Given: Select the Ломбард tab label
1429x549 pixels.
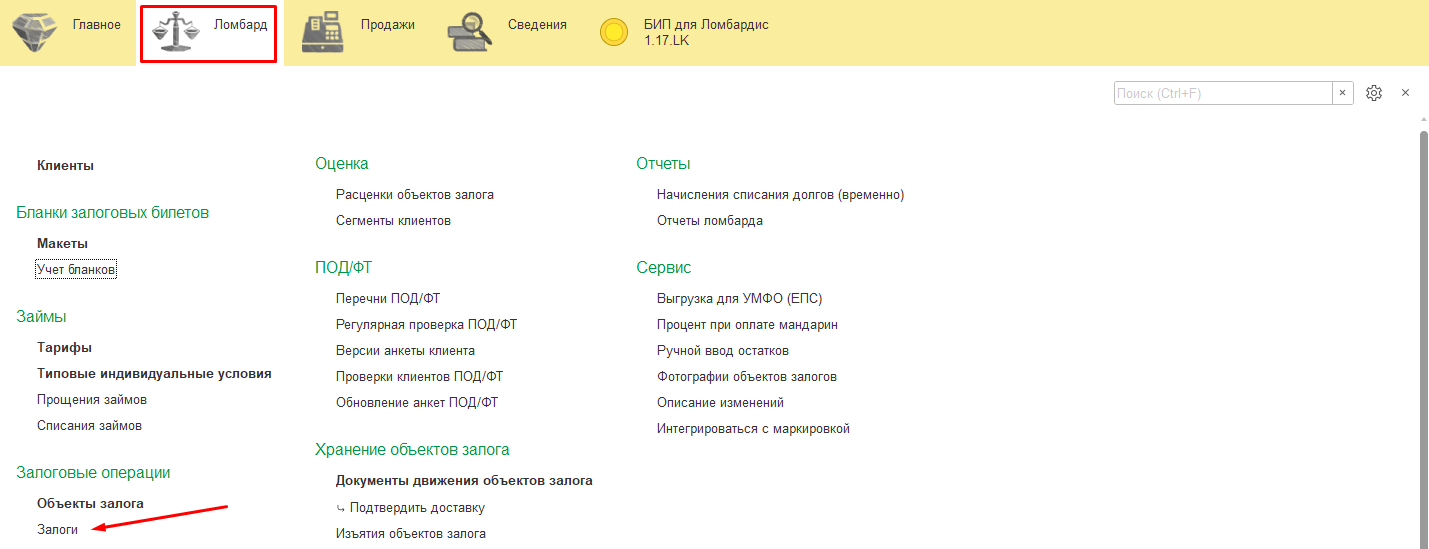Looking at the screenshot, I should coord(241,24).
